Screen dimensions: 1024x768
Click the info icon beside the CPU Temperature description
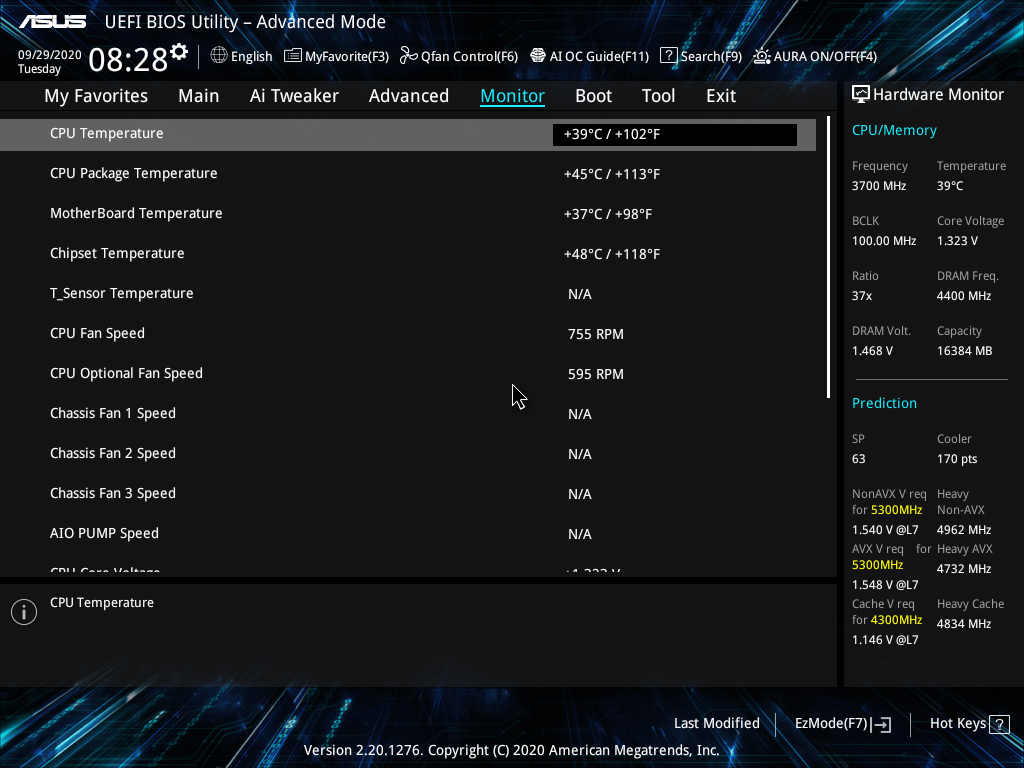coord(24,612)
